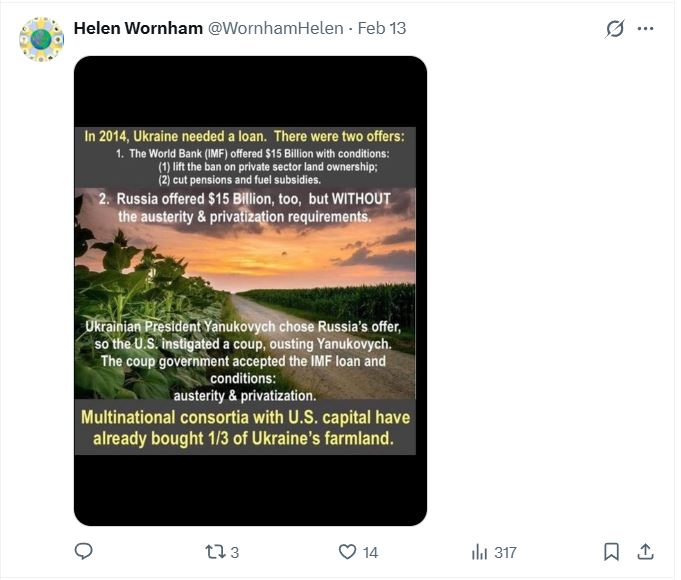The width and height of the screenshot is (681, 580).
Task: Click the view analytics bar chart icon
Action: pos(479,551)
